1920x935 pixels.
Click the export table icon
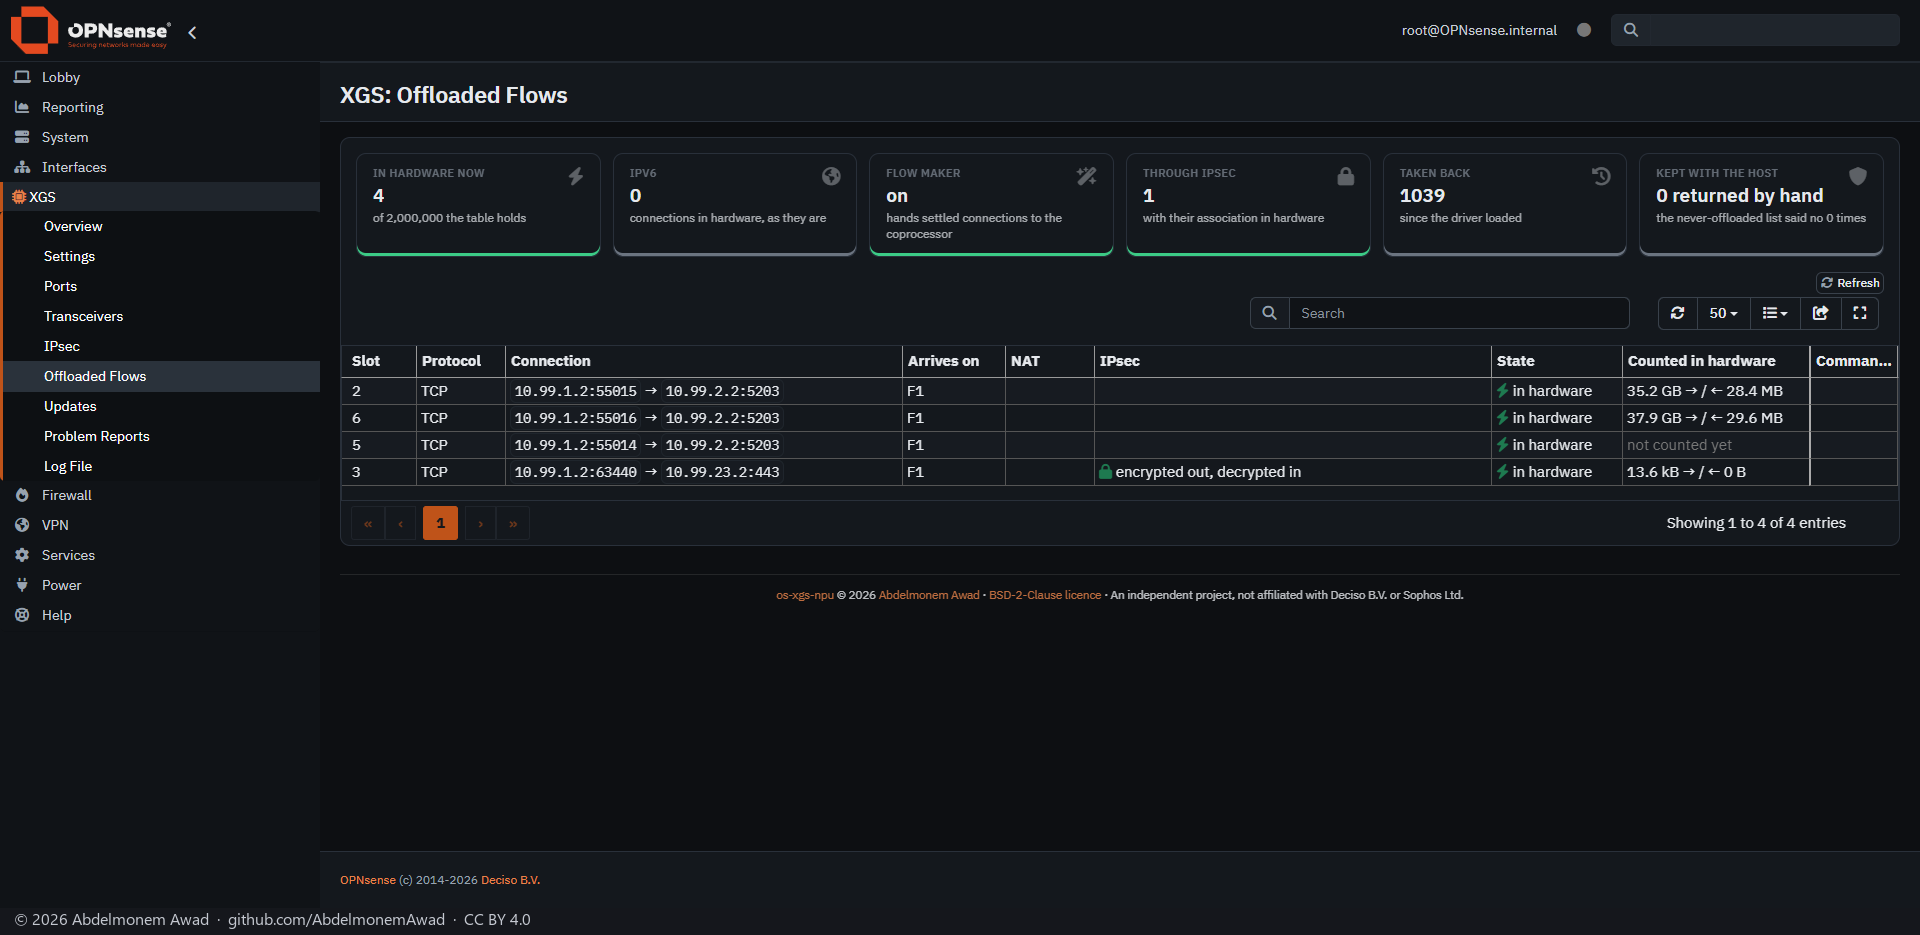[1821, 313]
